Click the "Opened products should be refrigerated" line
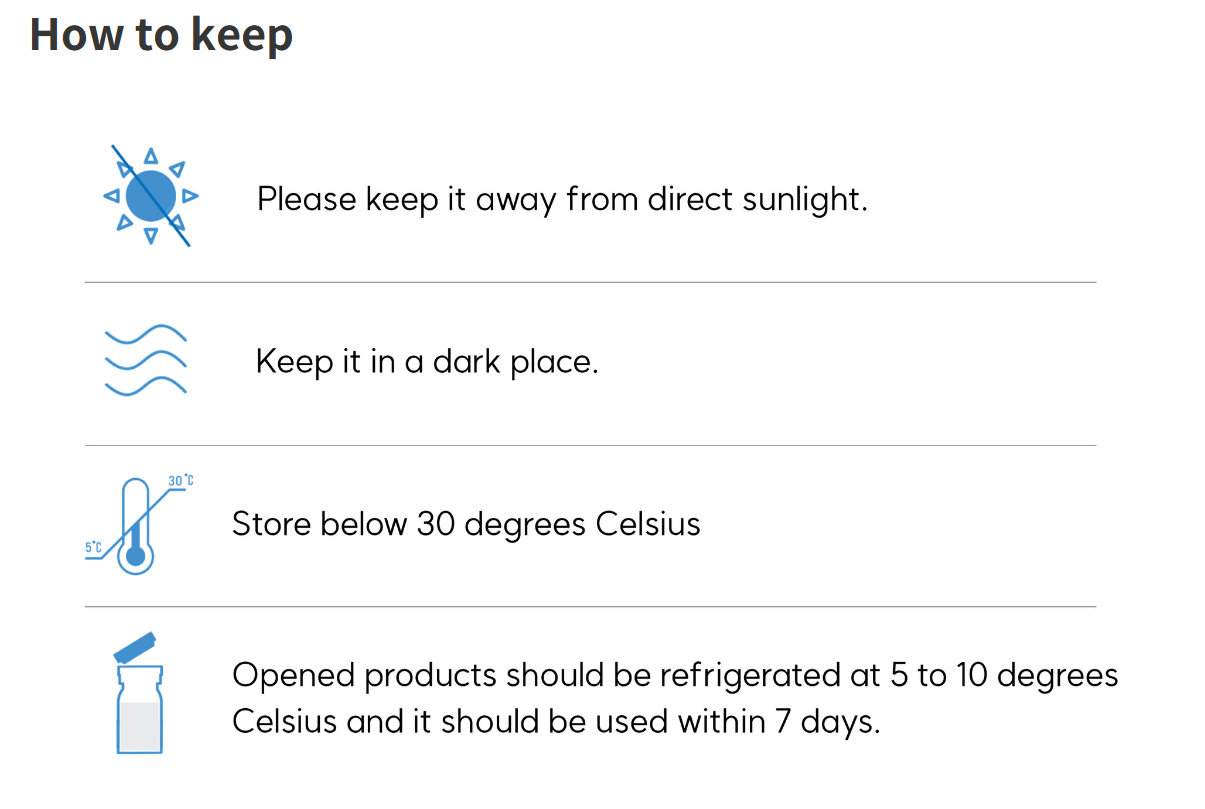The image size is (1205, 809). [x=675, y=675]
